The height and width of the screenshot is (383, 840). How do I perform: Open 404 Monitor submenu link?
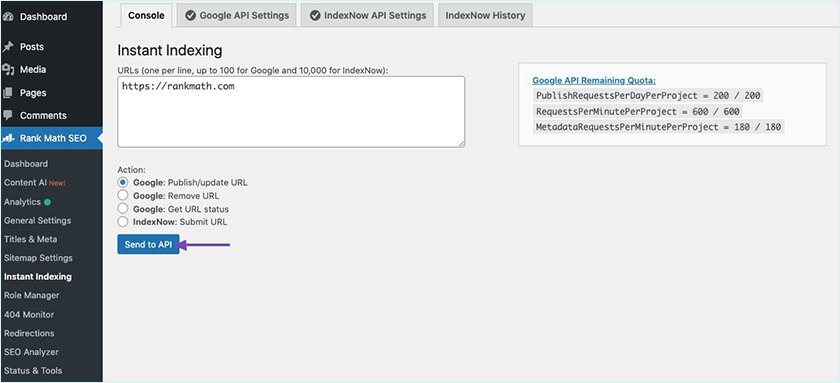click(x=29, y=314)
